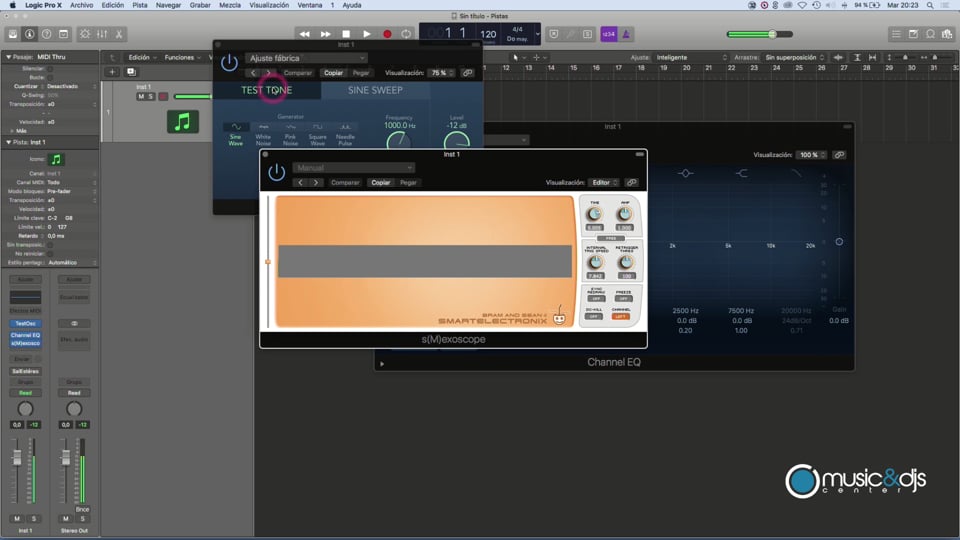Click Pegar in the s(M)exoscope window
The image size is (960, 540).
click(x=408, y=182)
